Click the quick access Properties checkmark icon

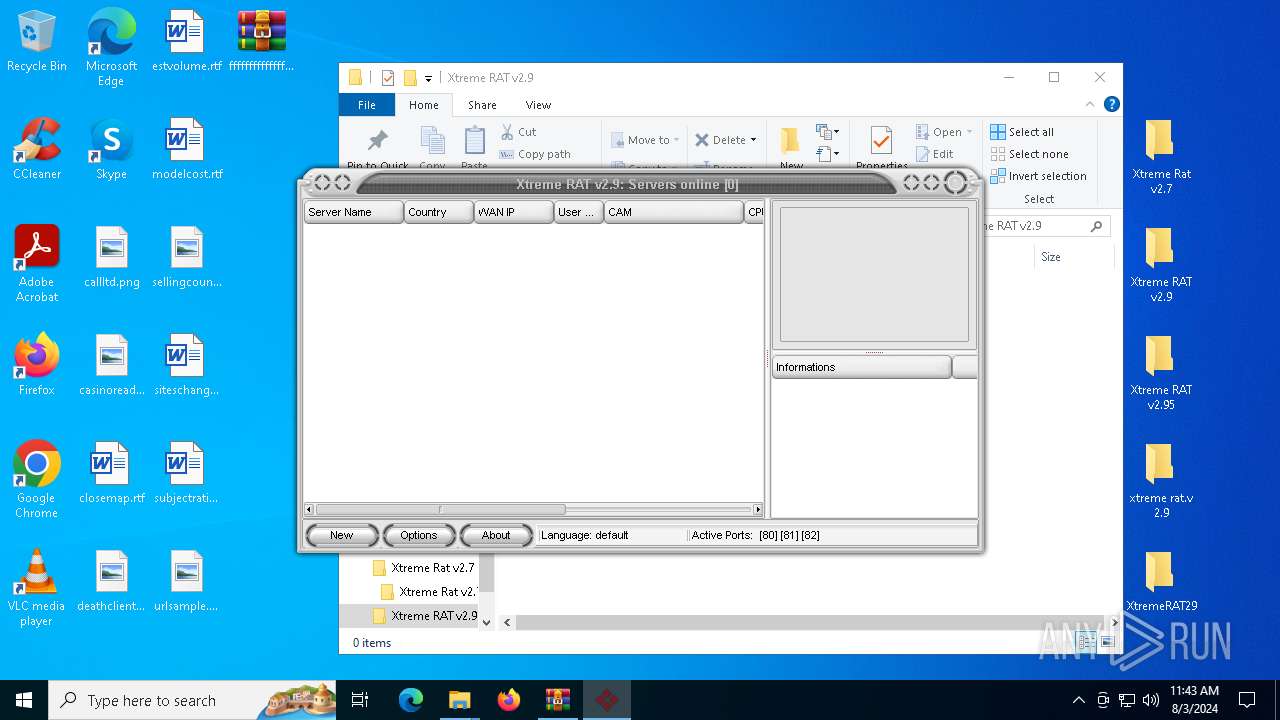[388, 78]
